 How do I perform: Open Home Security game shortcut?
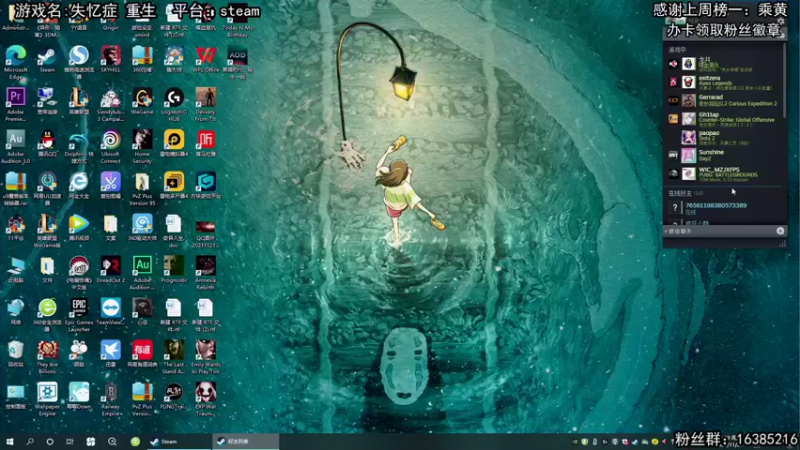click(142, 146)
